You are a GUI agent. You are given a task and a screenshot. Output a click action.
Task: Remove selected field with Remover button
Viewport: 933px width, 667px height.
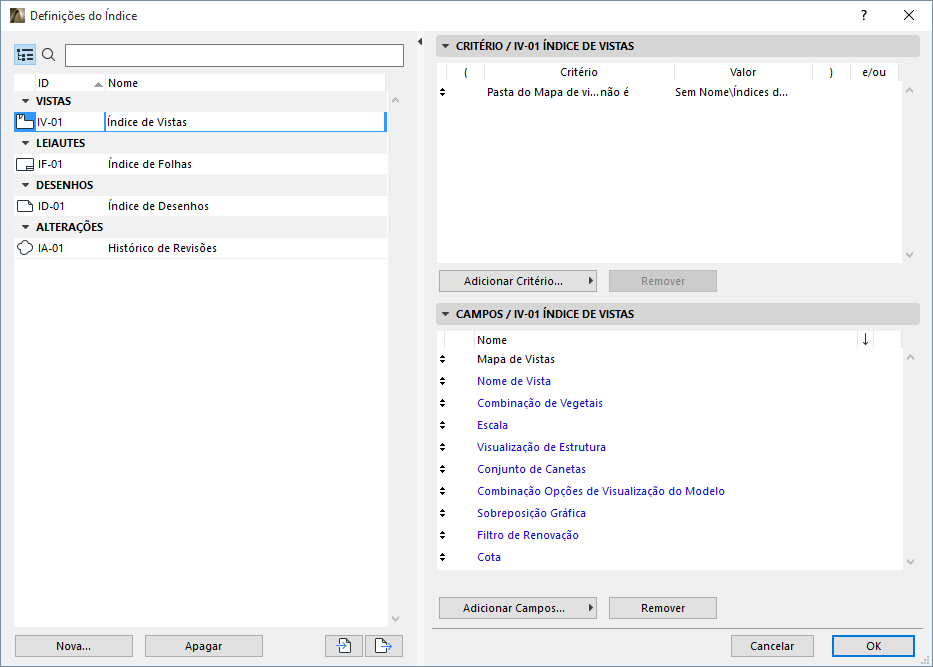(x=662, y=608)
